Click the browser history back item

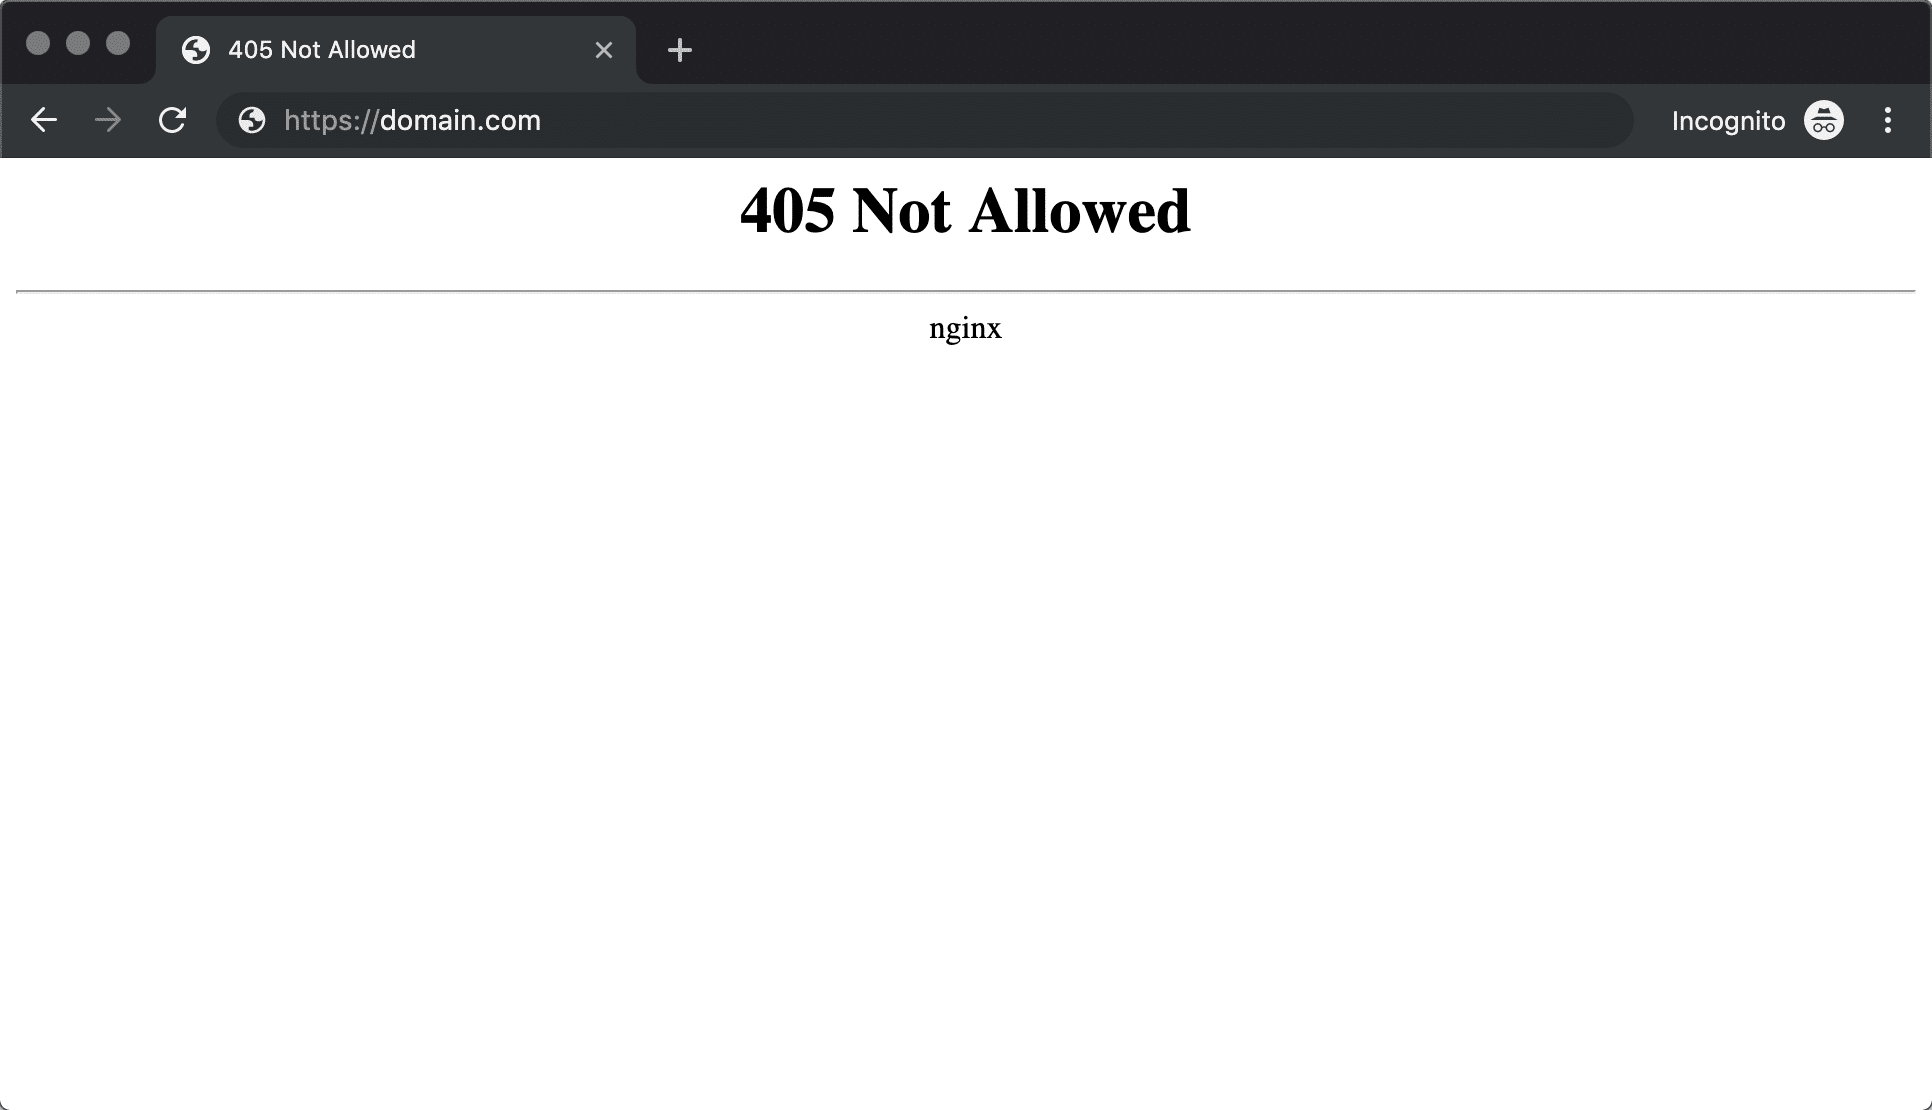45,121
